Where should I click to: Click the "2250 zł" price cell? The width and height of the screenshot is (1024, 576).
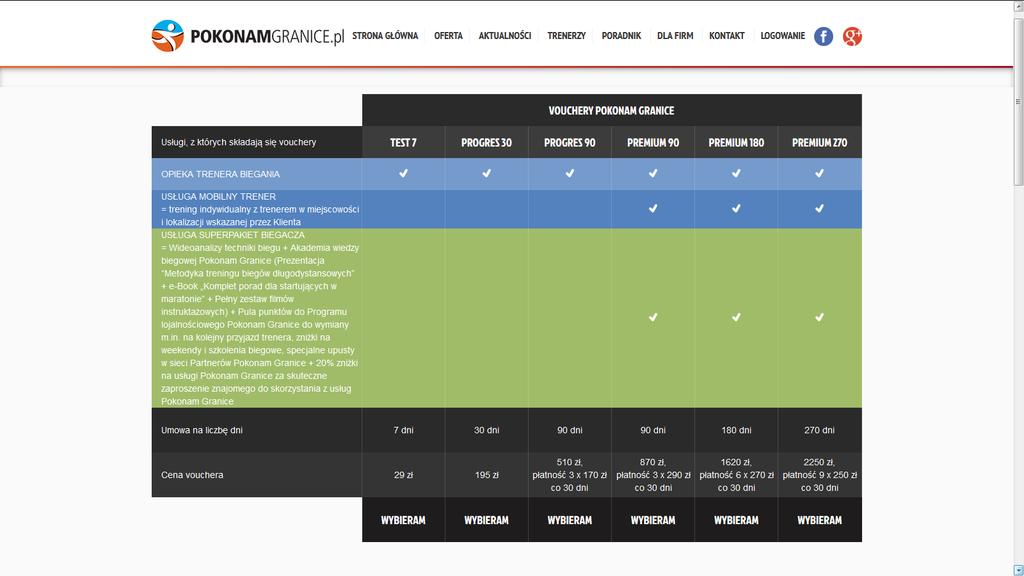point(820,475)
